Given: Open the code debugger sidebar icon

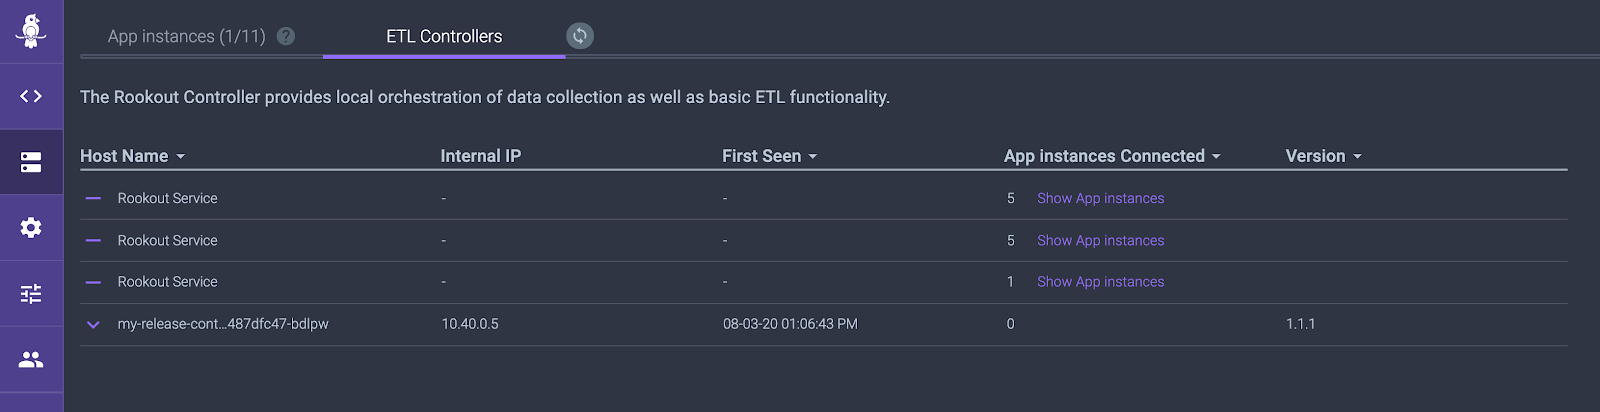Looking at the screenshot, I should 31,96.
